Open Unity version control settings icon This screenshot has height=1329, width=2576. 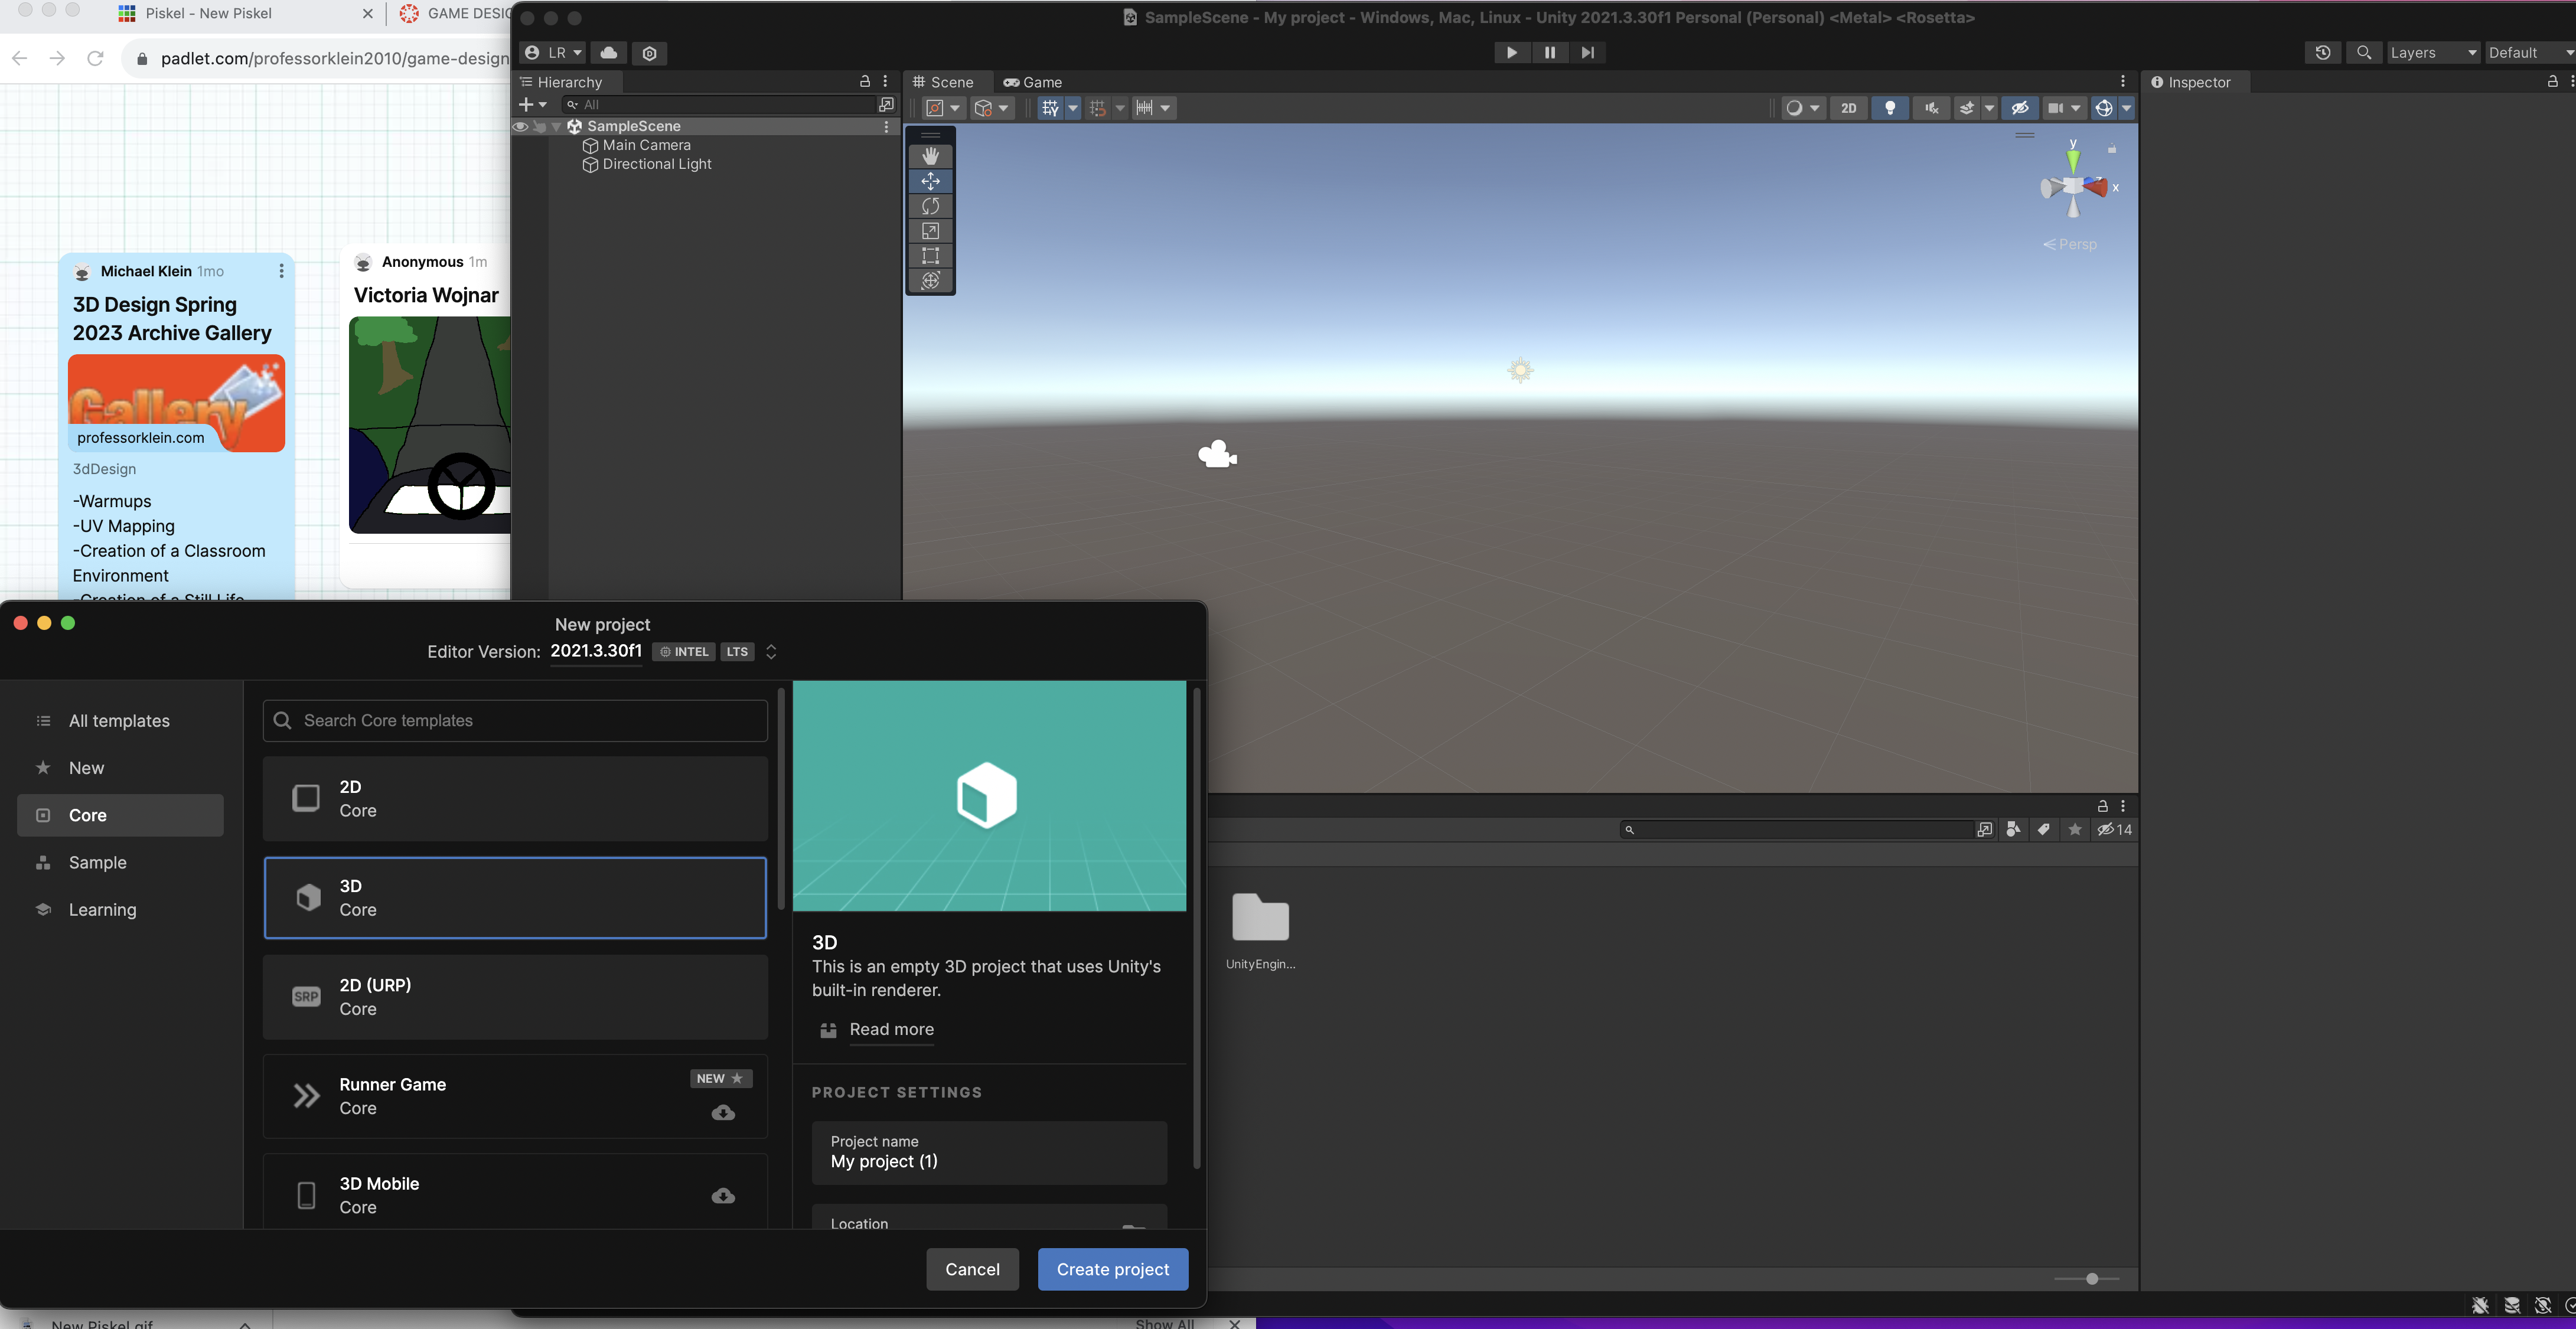click(650, 53)
